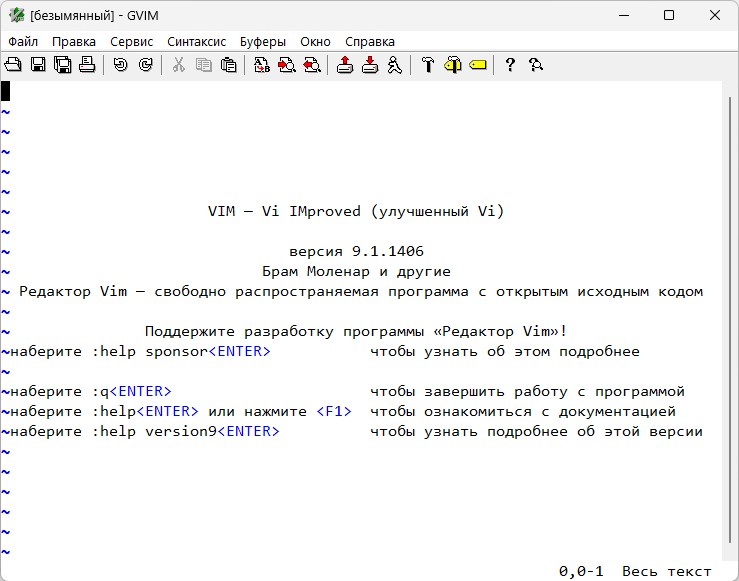Click the '0,0-1' cursor position indicator
The height and width of the screenshot is (581, 739).
coord(581,572)
